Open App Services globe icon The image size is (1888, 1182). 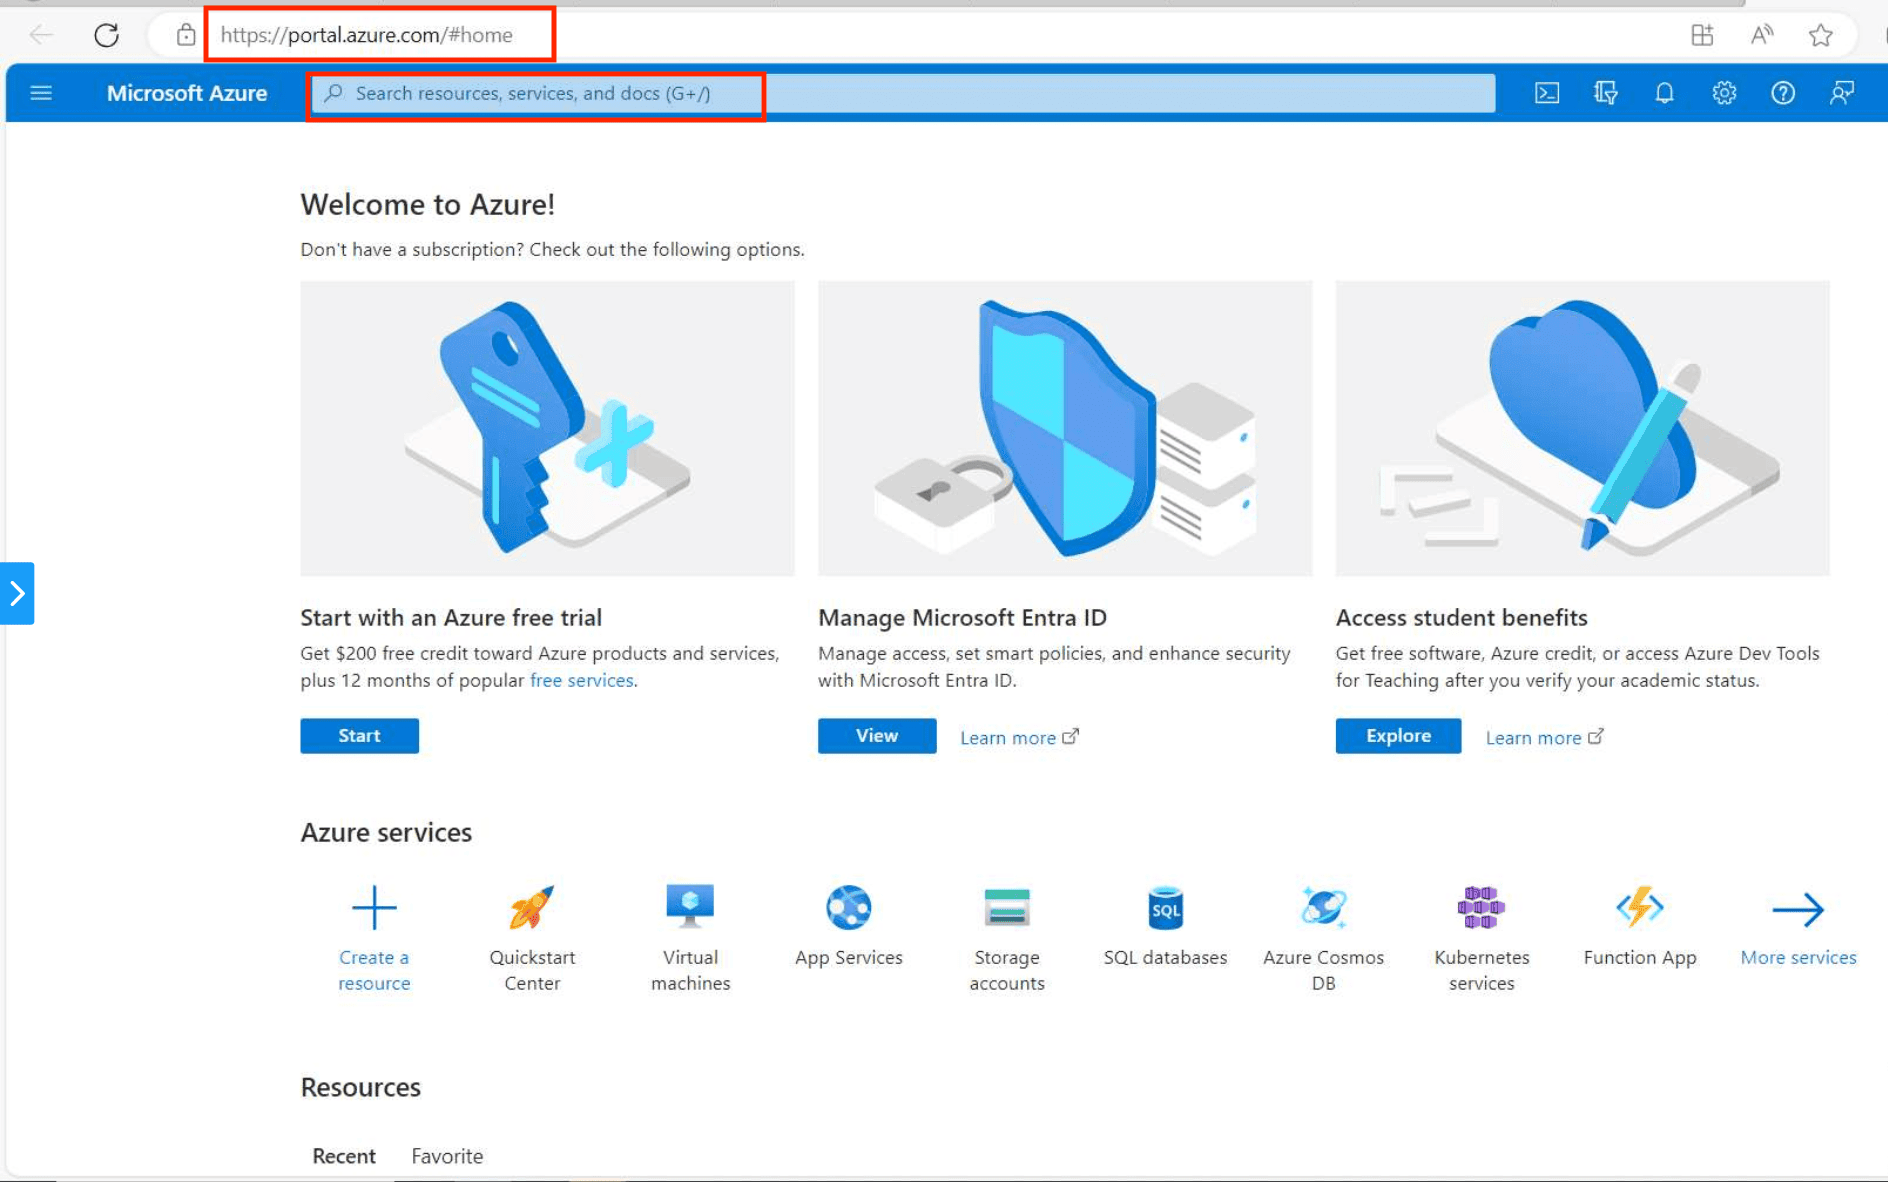(x=849, y=908)
